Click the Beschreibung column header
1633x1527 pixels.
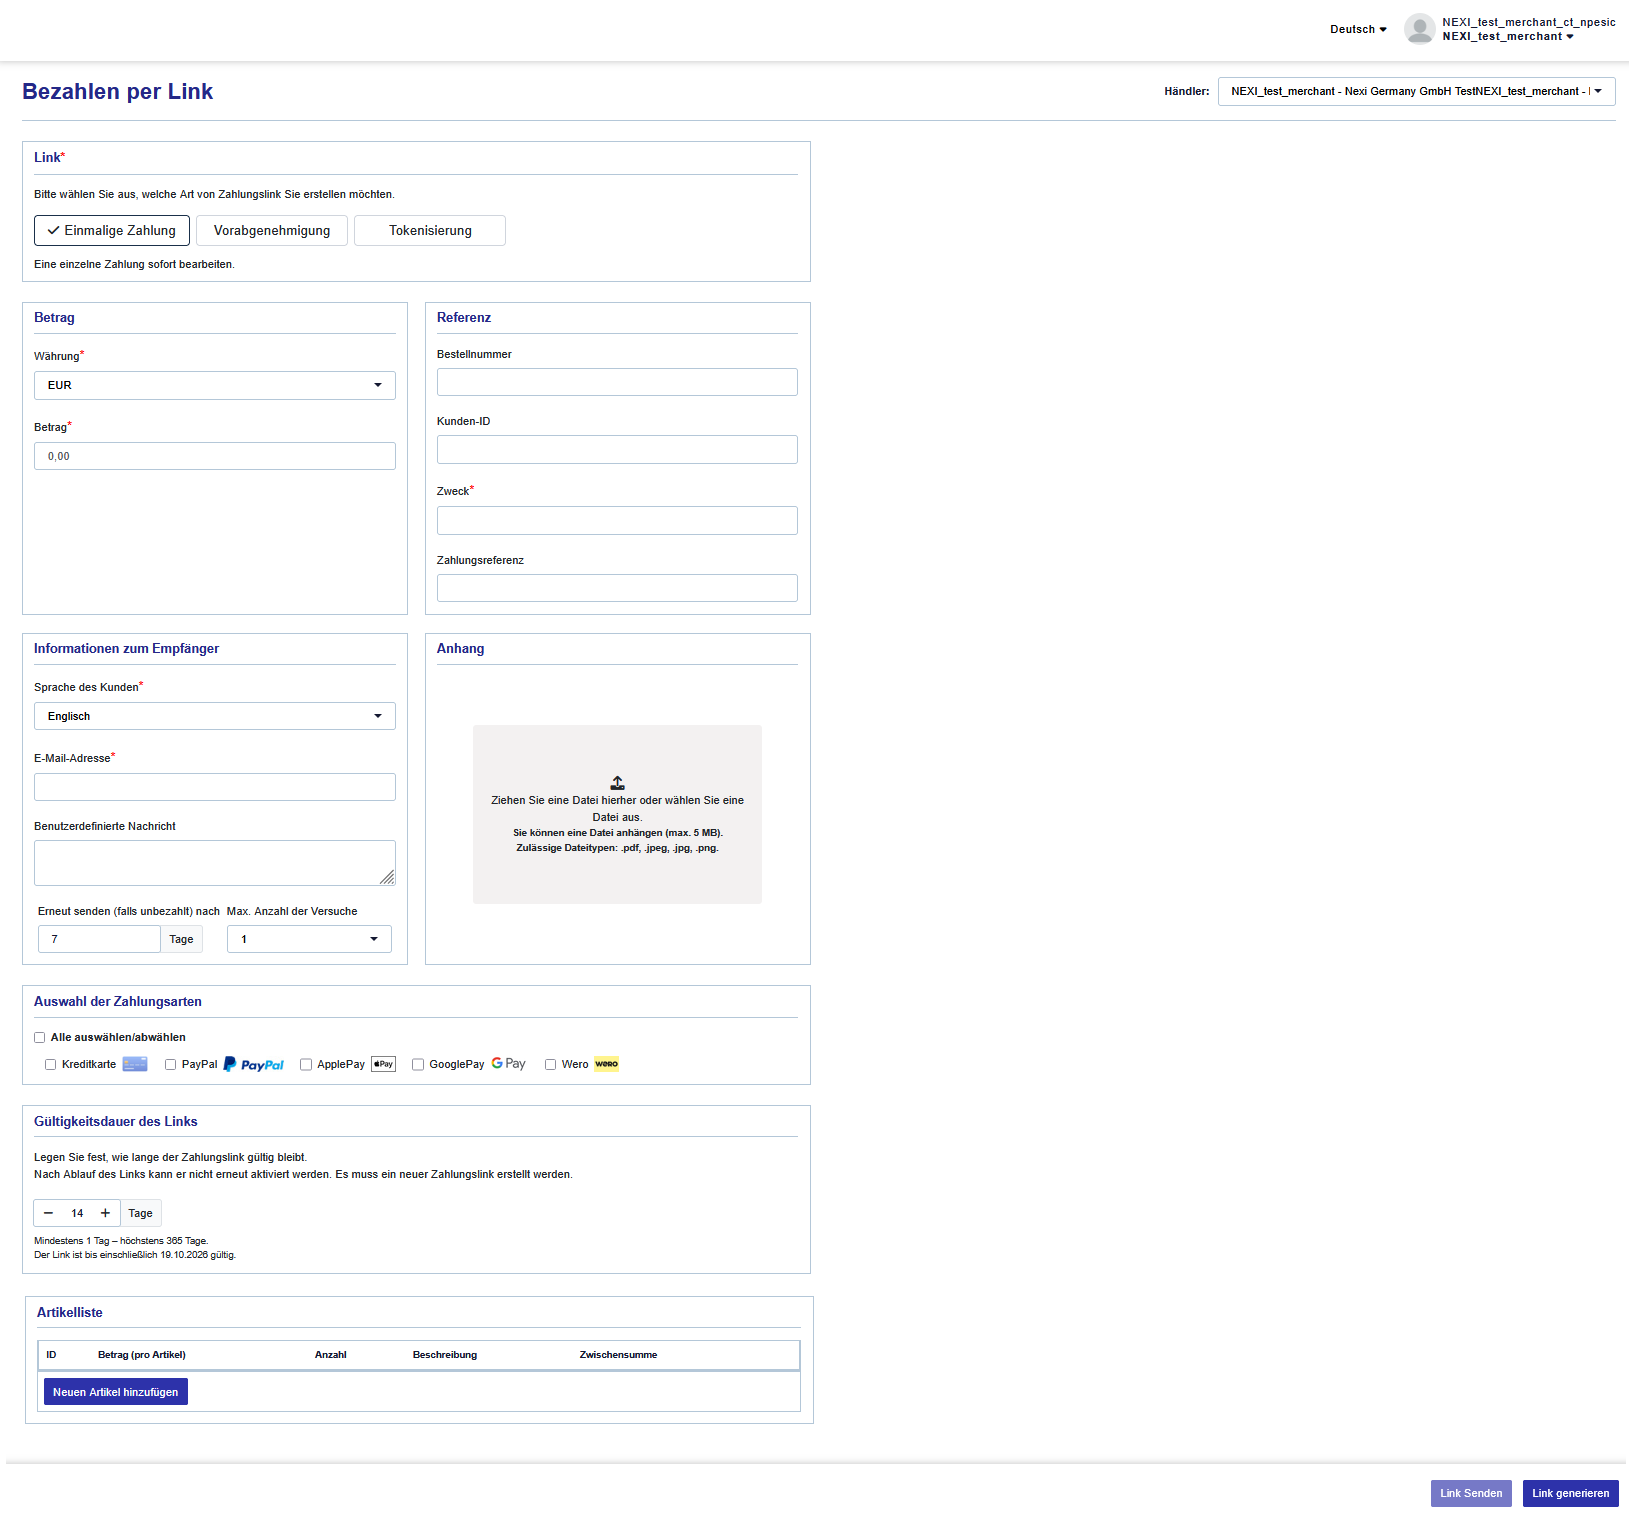click(x=445, y=1355)
